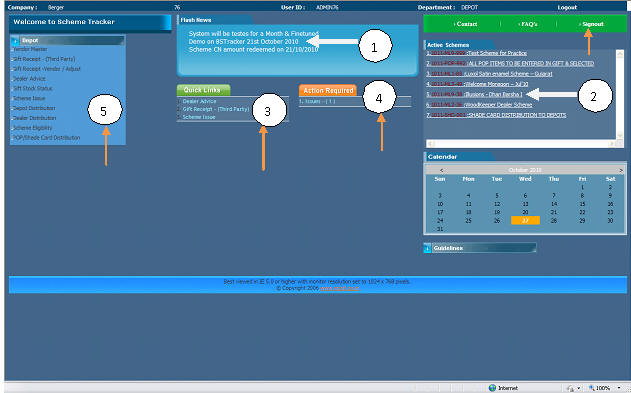Open Scheme Issue quick link

point(199,117)
